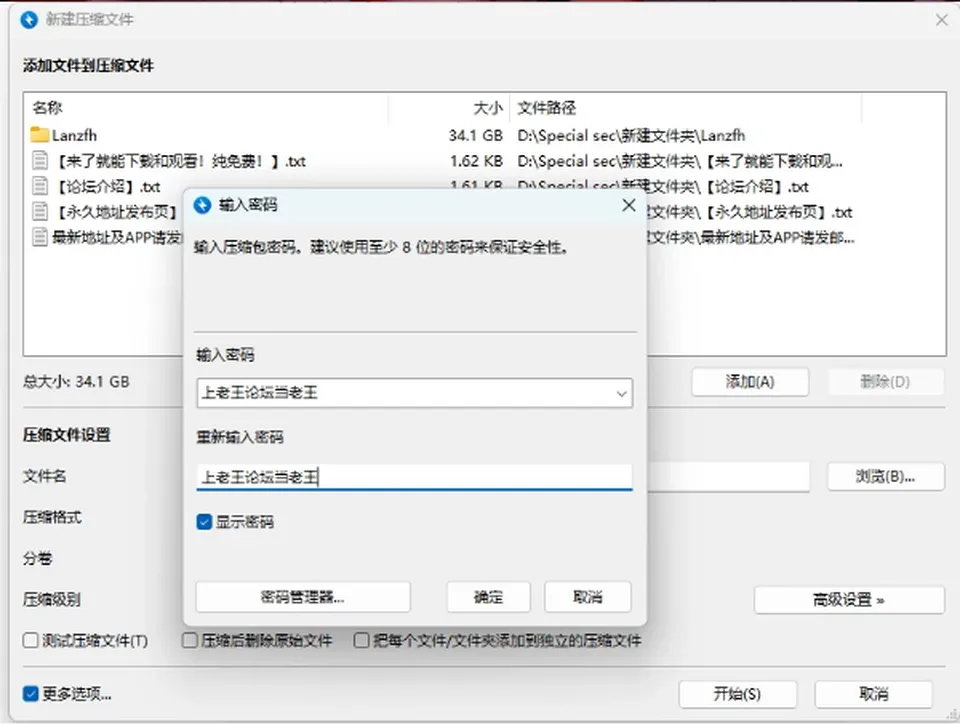Click the Bandizip logo in 新建压缩文件 title bar
Screen dimensions: 960x725
point(29,20)
